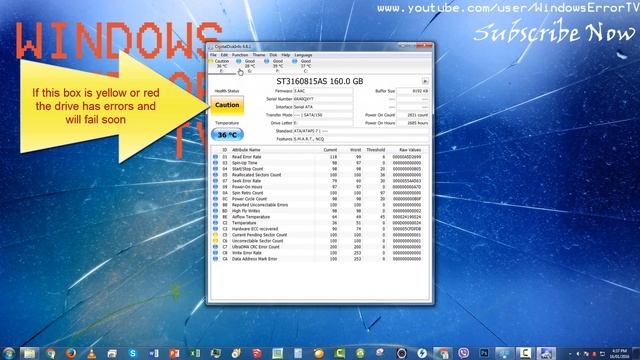The image size is (640, 360).
Task: Click the Interface Serial ATA field
Action: click(x=323, y=107)
